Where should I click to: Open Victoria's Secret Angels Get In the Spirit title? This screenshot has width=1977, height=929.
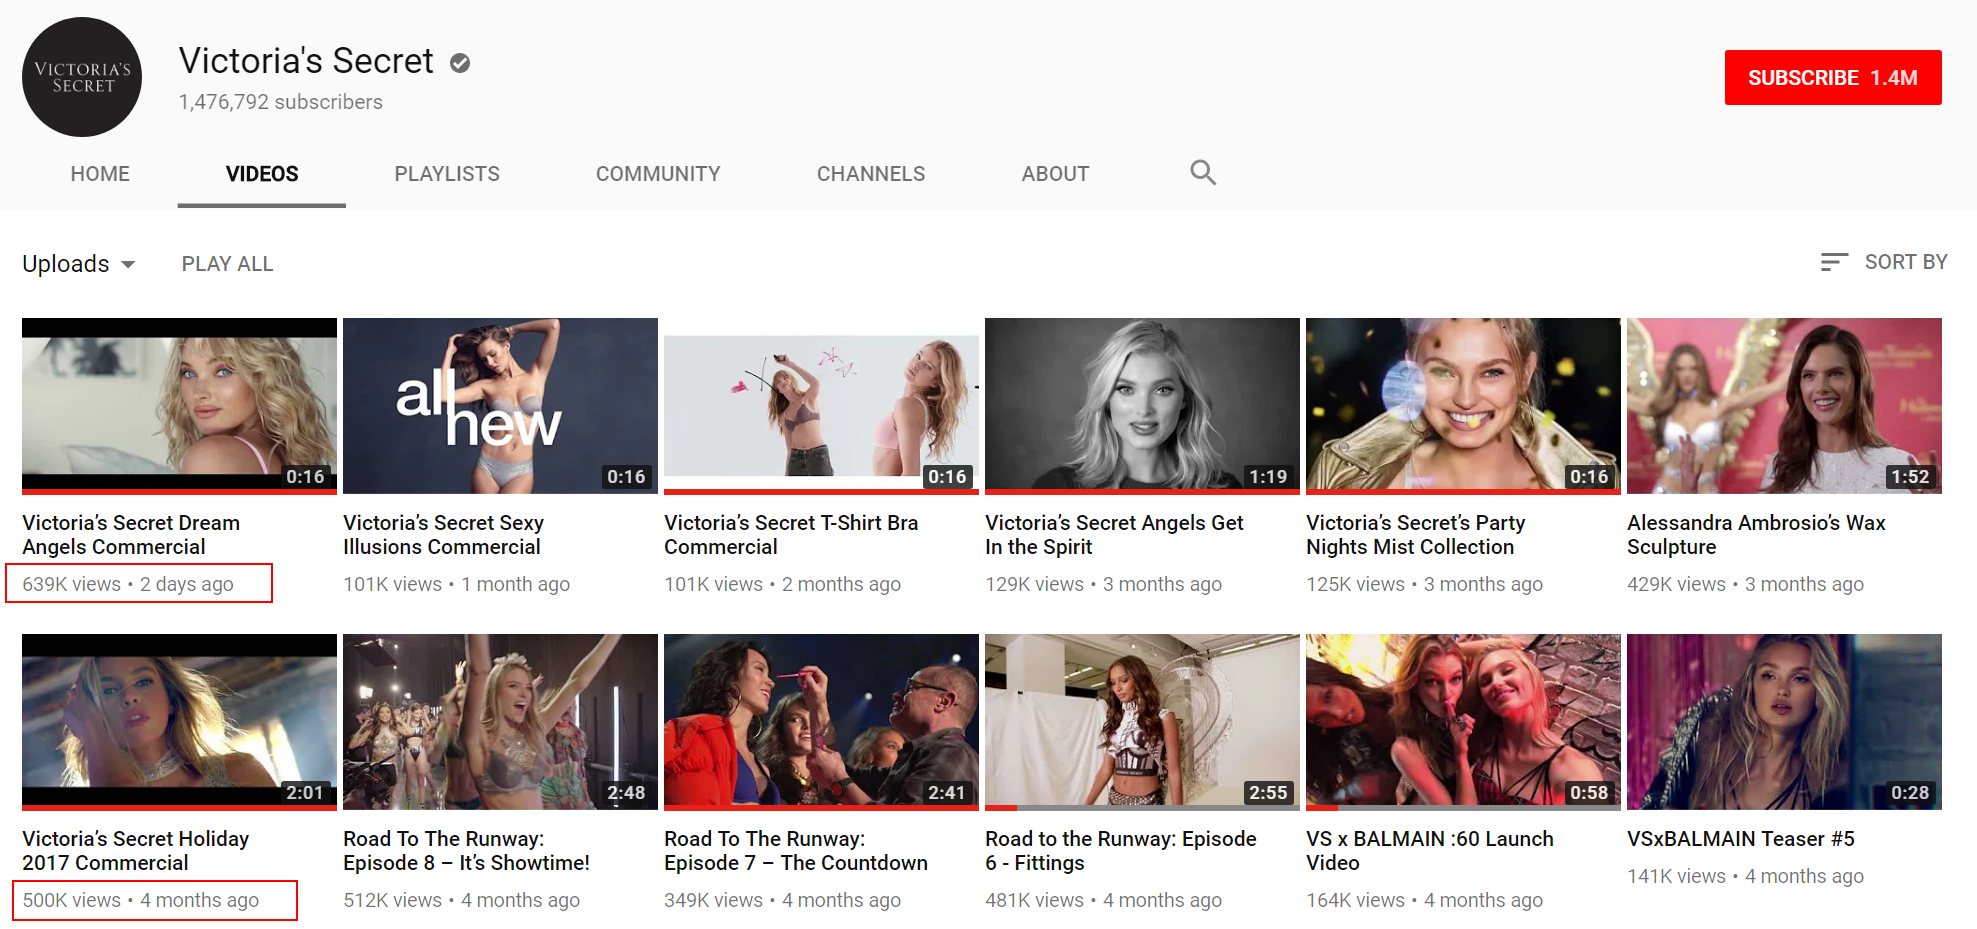(1114, 535)
